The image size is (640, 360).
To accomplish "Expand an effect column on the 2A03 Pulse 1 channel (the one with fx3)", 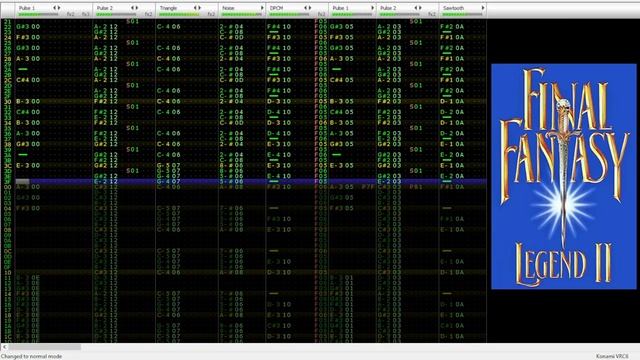I will (x=59, y=8).
